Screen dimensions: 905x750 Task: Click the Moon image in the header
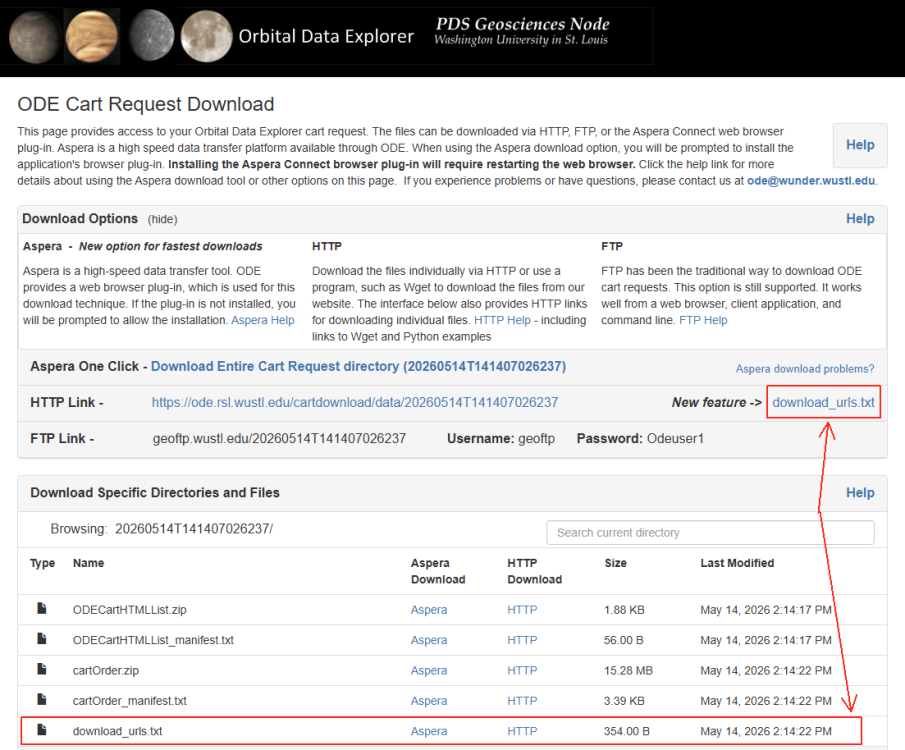[206, 36]
